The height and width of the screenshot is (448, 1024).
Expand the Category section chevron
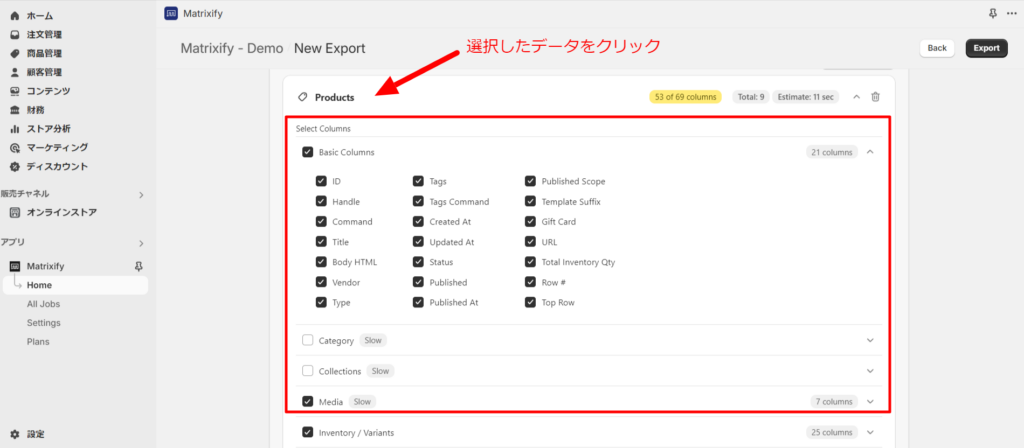(870, 340)
